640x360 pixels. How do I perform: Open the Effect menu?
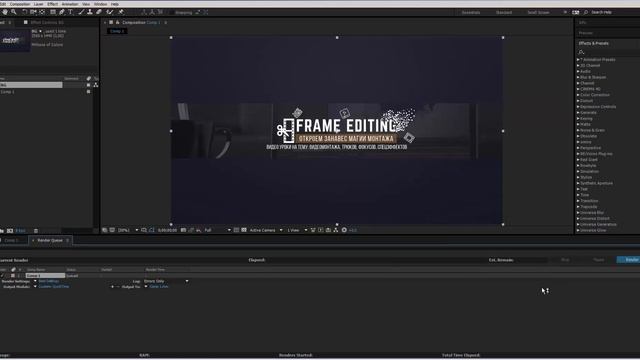pos(53,4)
